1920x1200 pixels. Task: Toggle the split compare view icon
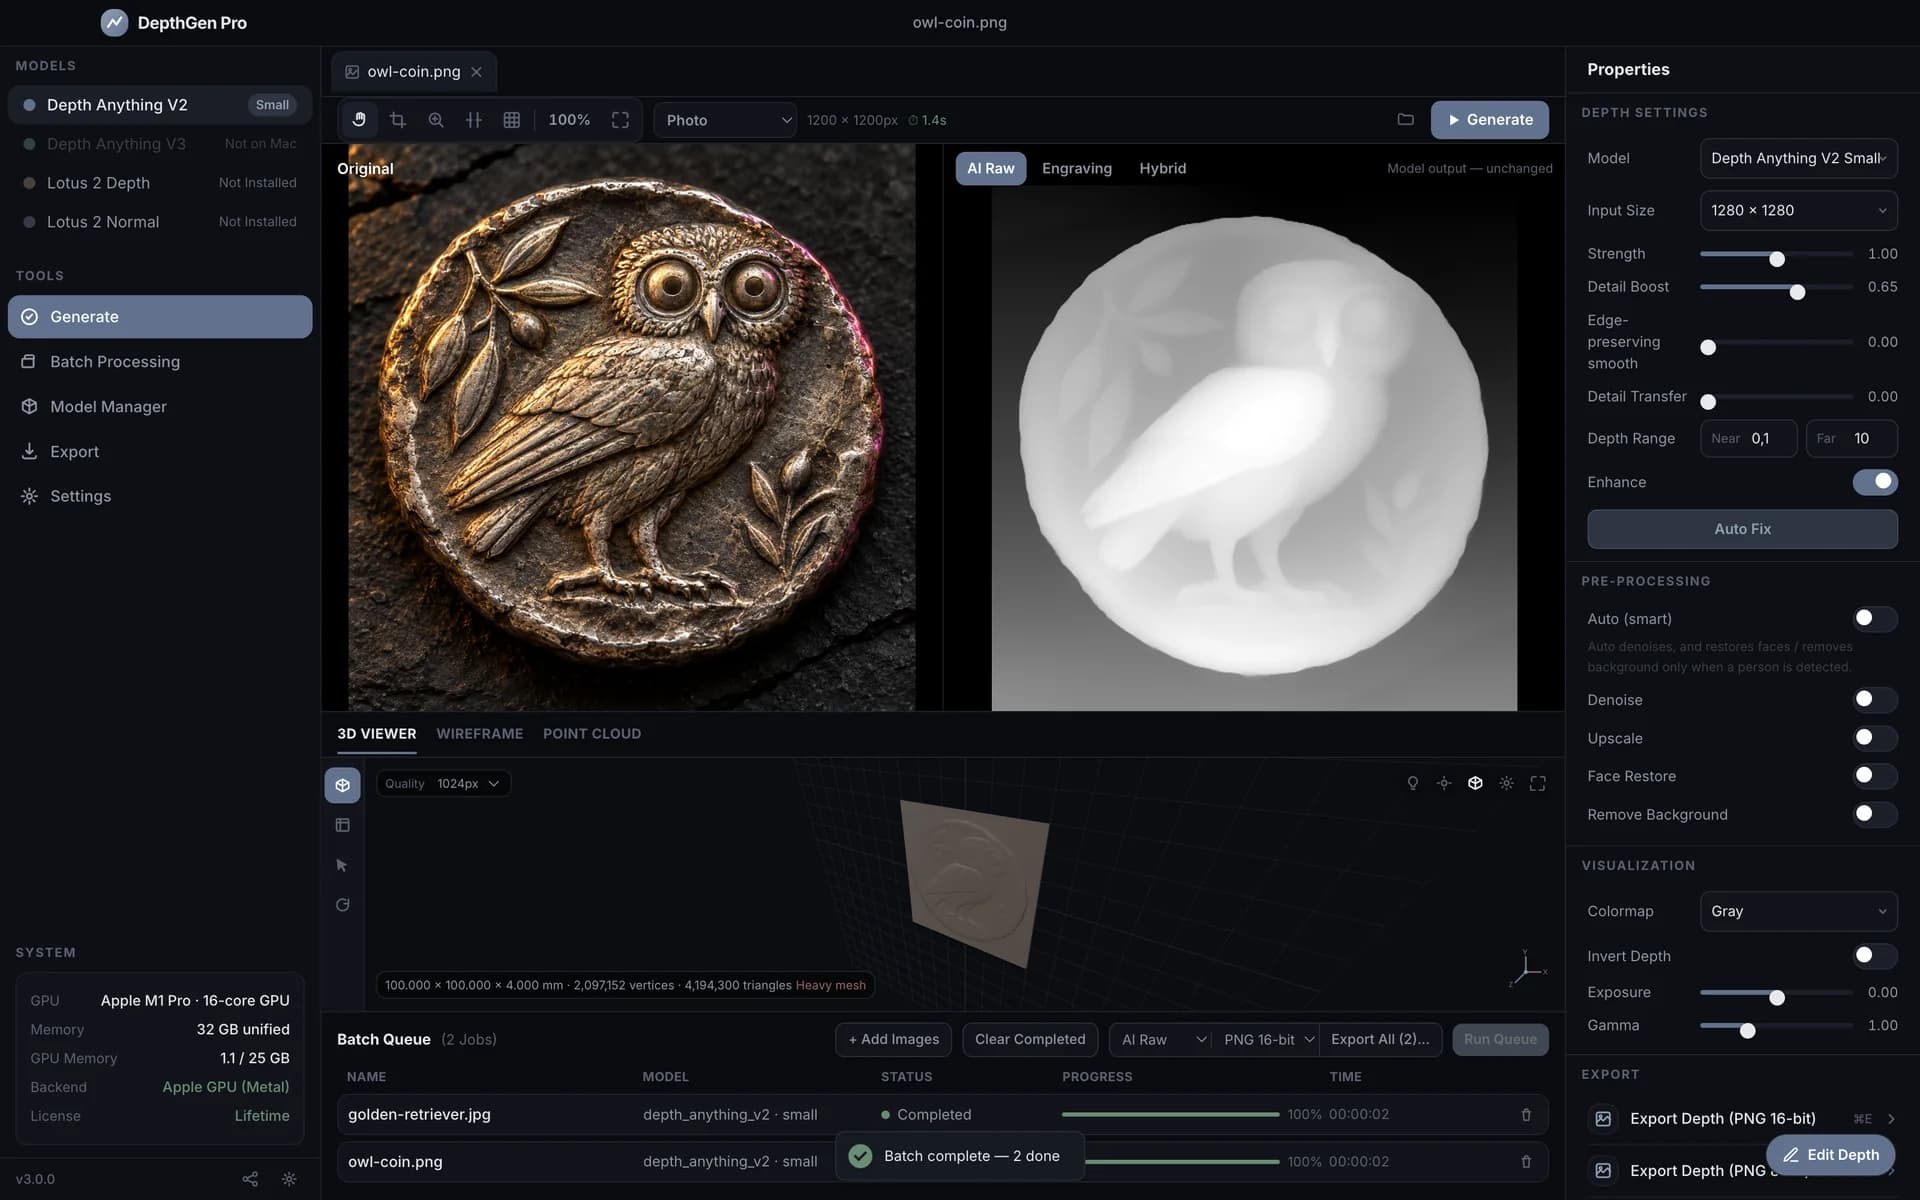474,120
